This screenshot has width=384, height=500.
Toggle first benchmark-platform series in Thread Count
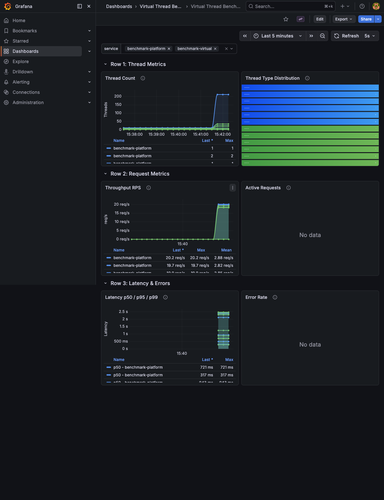(132, 148)
